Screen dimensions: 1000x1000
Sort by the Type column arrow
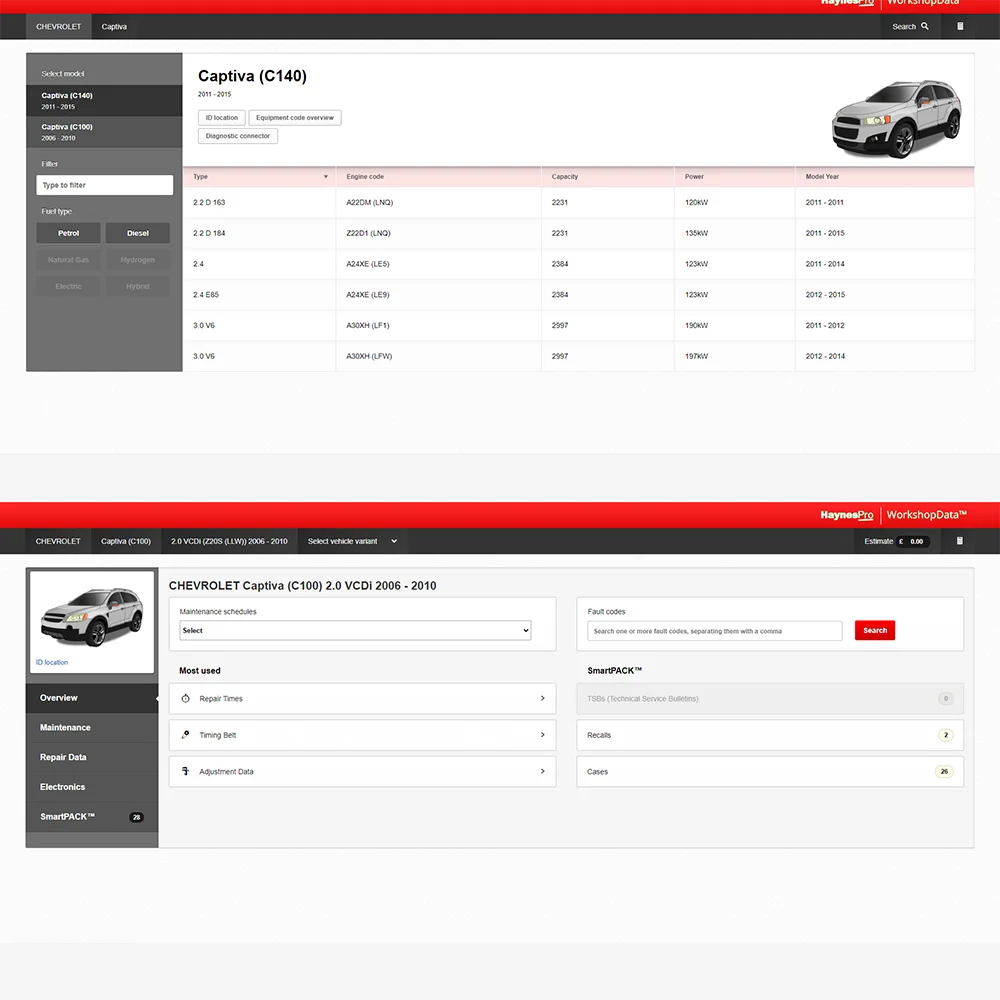(x=325, y=177)
